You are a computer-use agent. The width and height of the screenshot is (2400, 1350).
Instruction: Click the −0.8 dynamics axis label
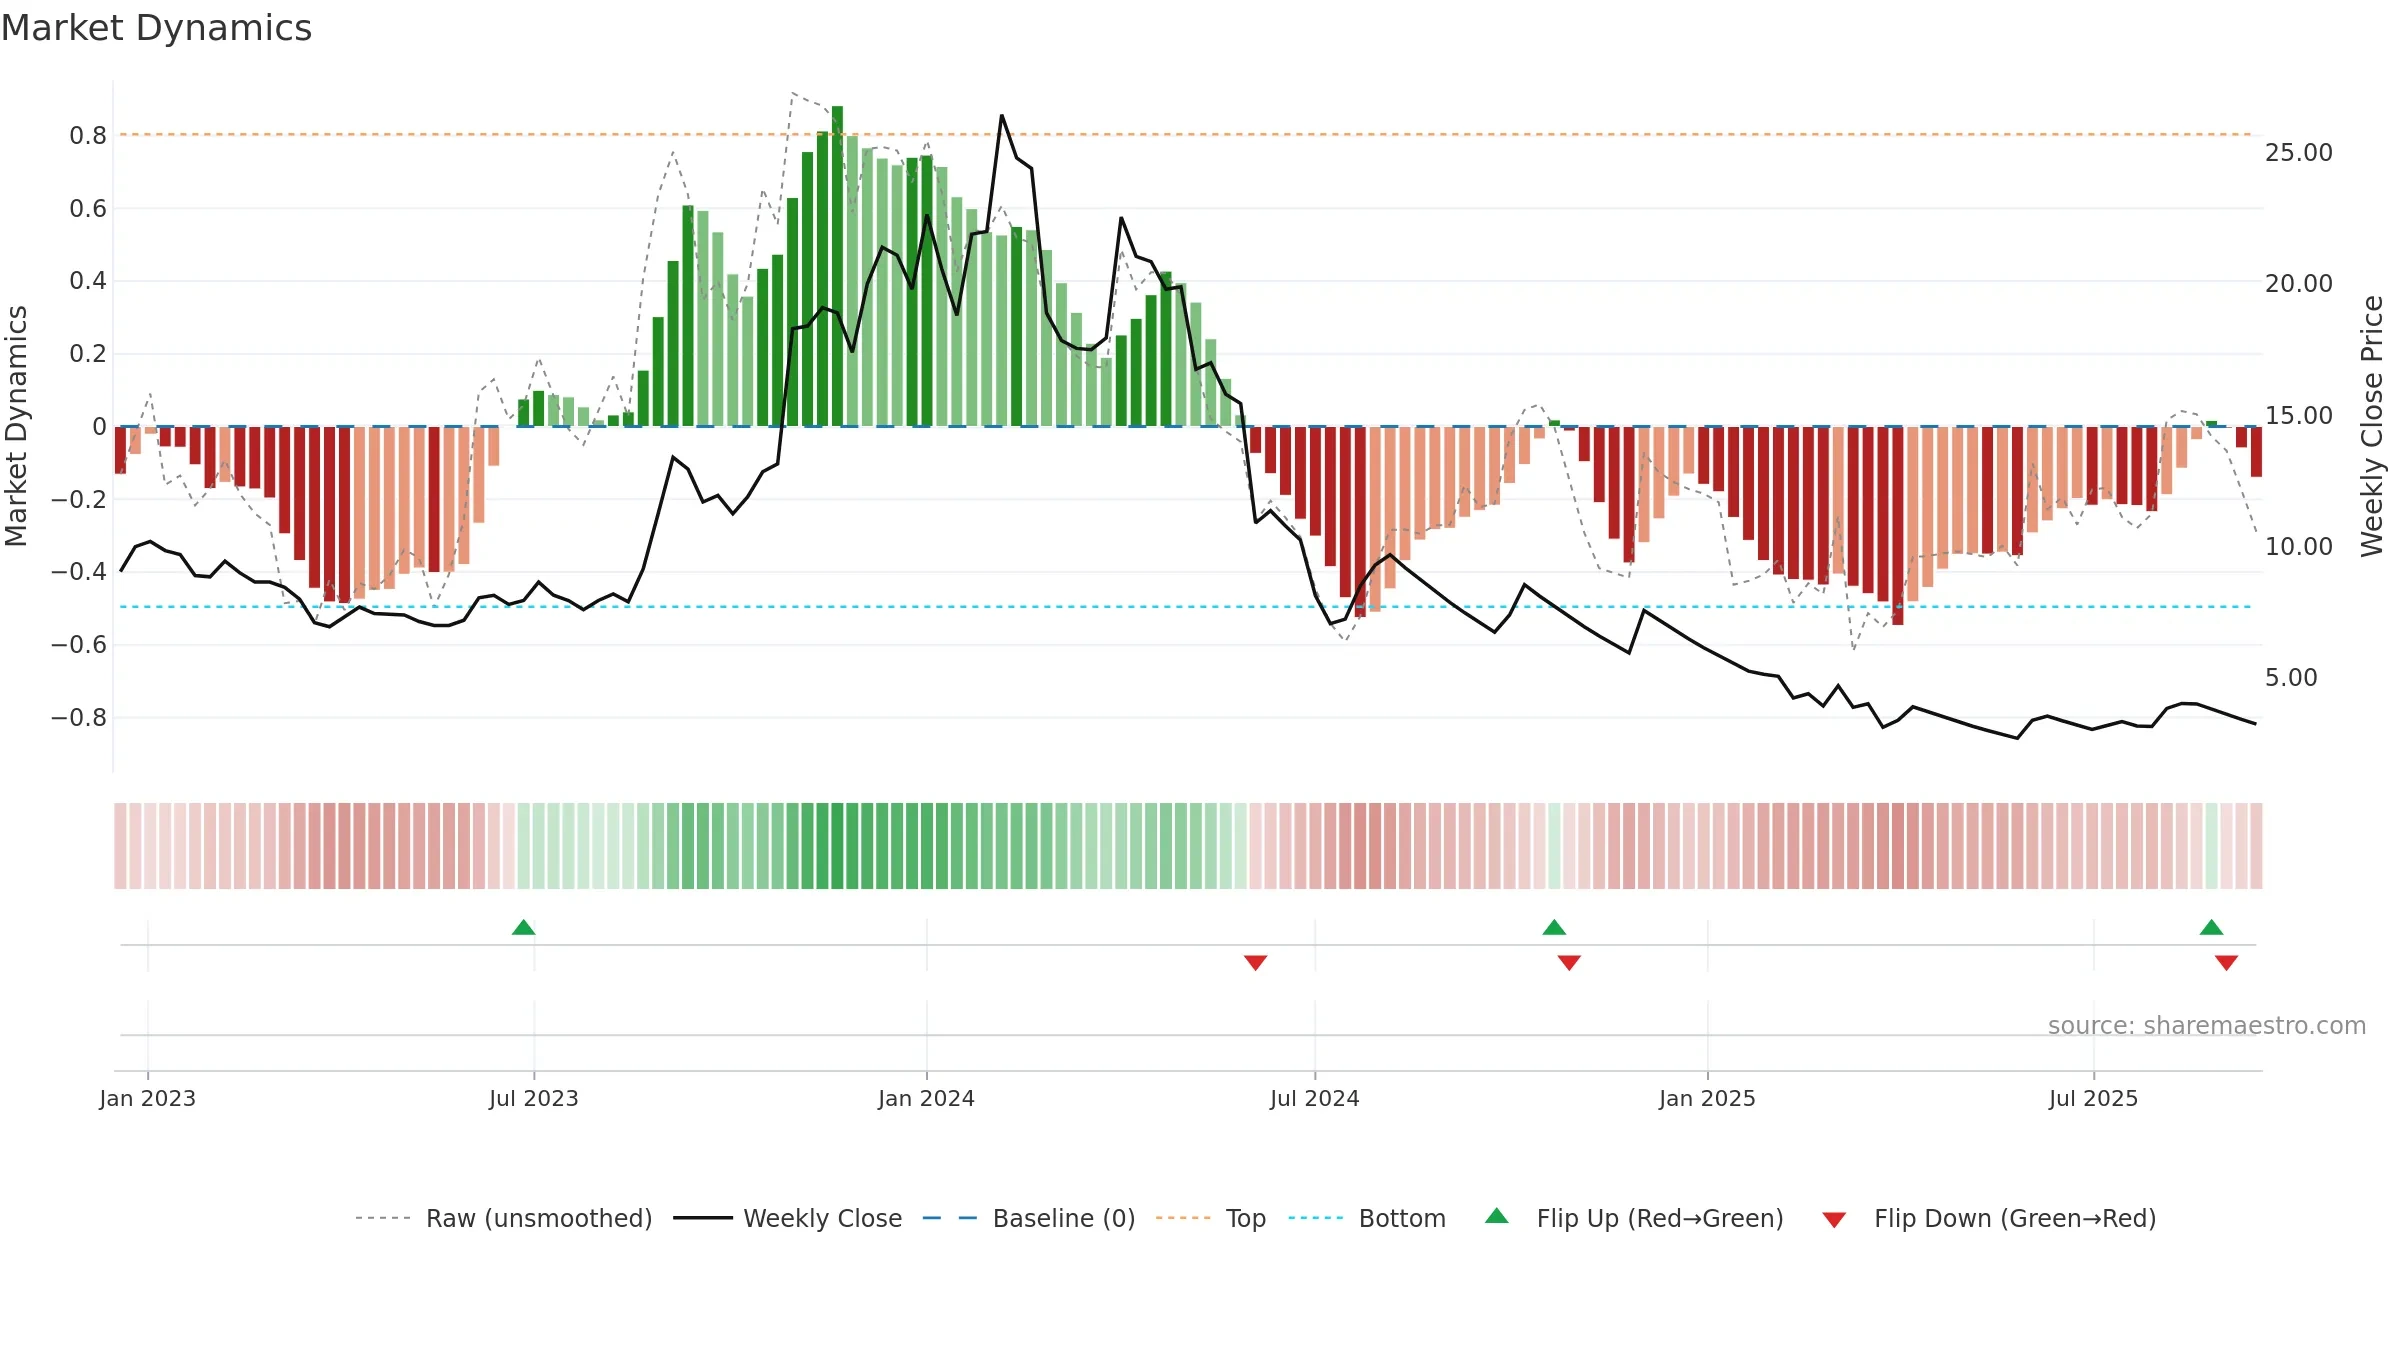[x=79, y=718]
